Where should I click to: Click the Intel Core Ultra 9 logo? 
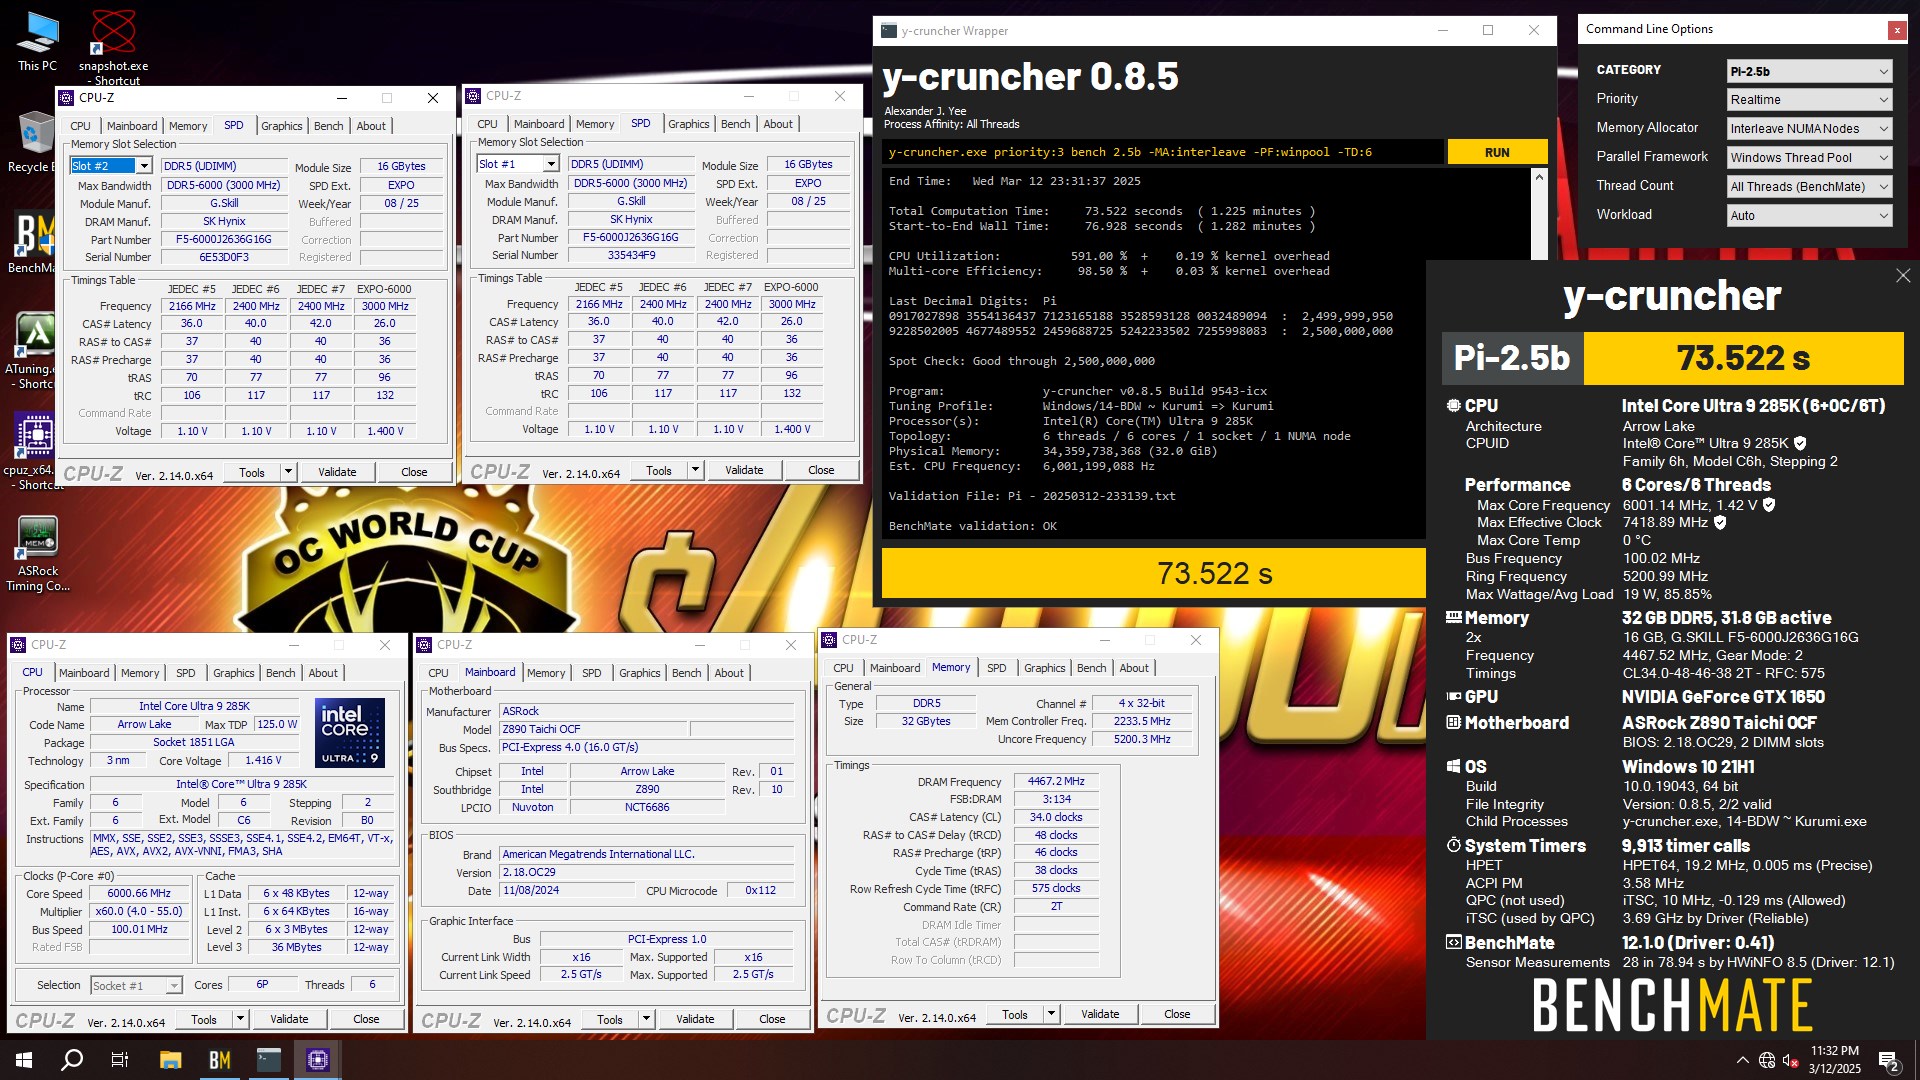350,733
